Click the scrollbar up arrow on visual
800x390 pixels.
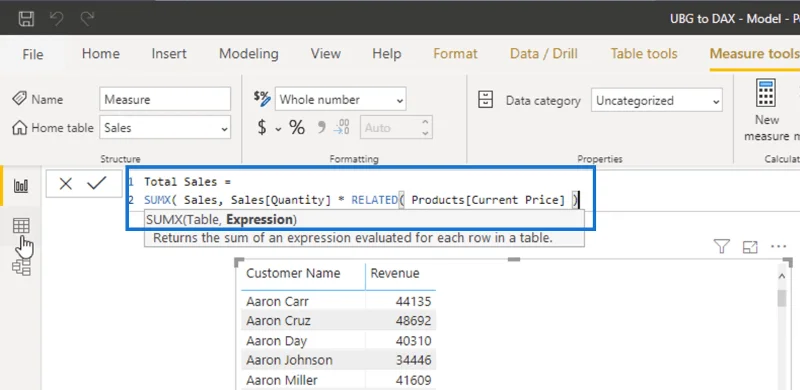782,276
